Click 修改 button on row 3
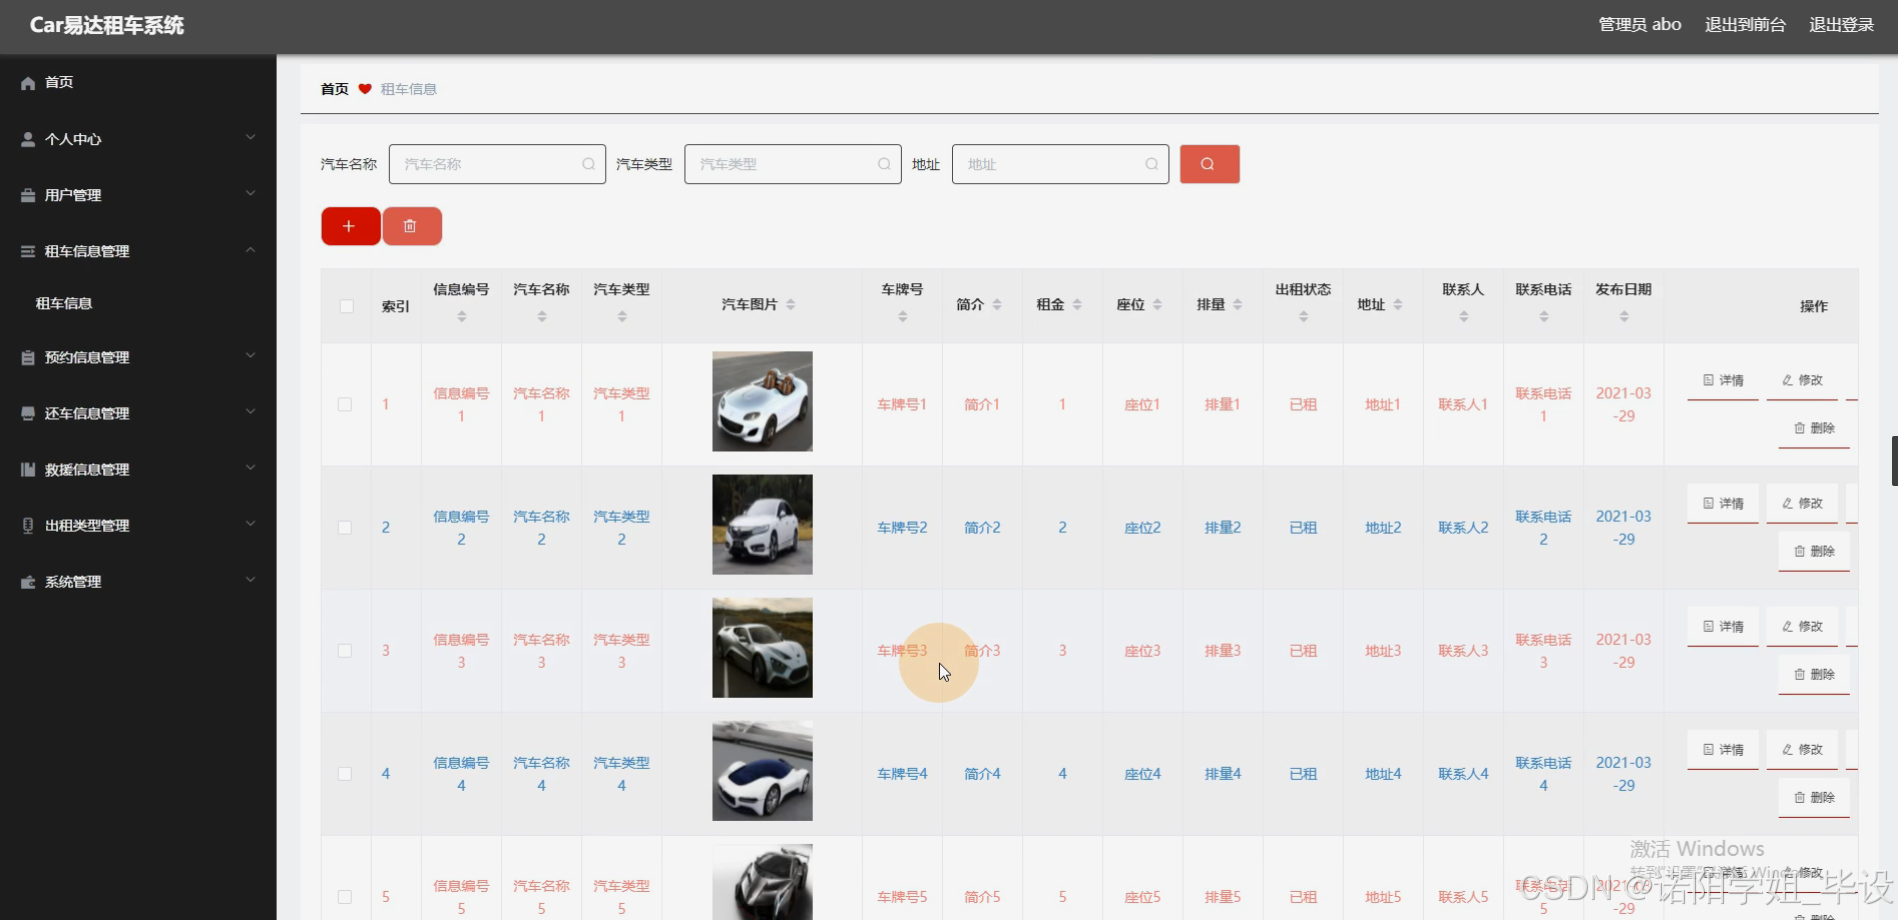The width and height of the screenshot is (1898, 920). coord(1801,626)
